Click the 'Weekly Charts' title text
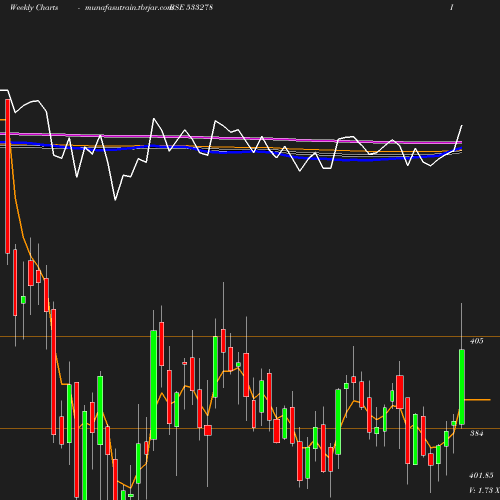 point(34,7)
